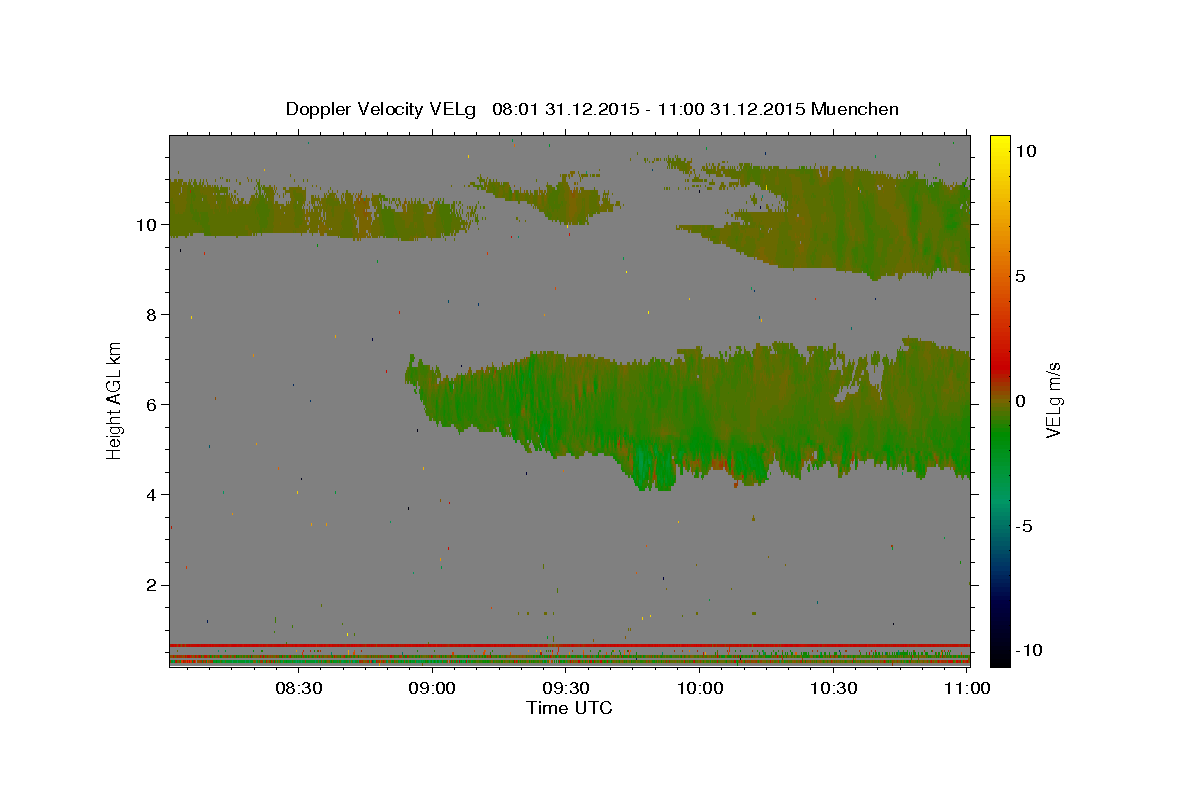The width and height of the screenshot is (1200, 800).
Task: Click the 10:30 time tick label
Action: click(x=833, y=688)
